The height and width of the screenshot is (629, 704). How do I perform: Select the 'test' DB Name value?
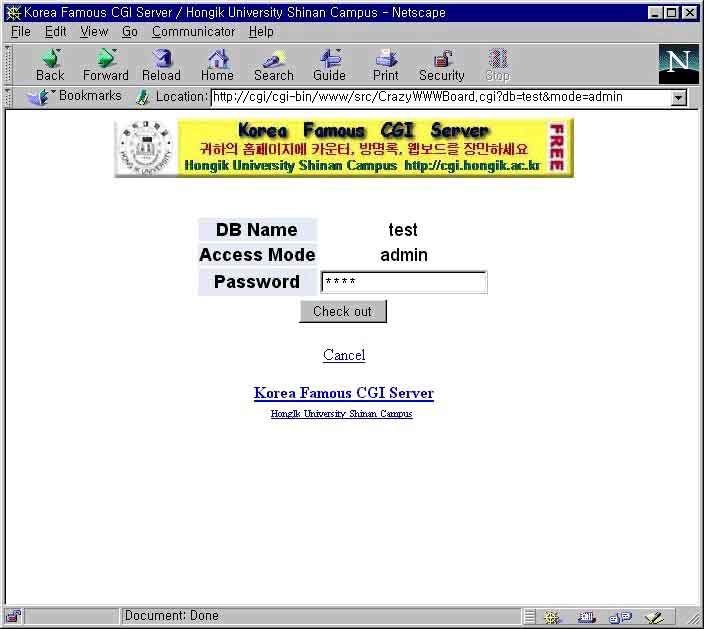pos(403,230)
